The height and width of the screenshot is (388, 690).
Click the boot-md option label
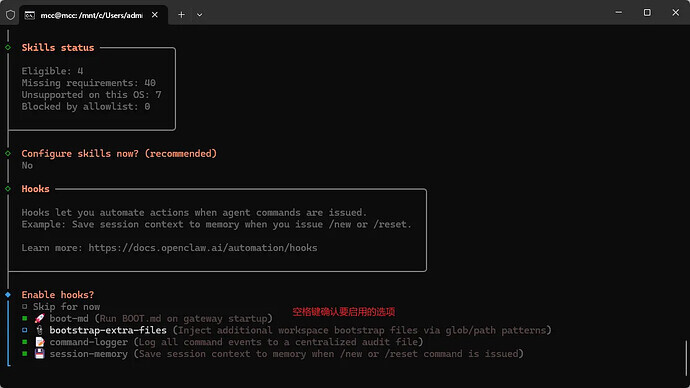coord(69,318)
